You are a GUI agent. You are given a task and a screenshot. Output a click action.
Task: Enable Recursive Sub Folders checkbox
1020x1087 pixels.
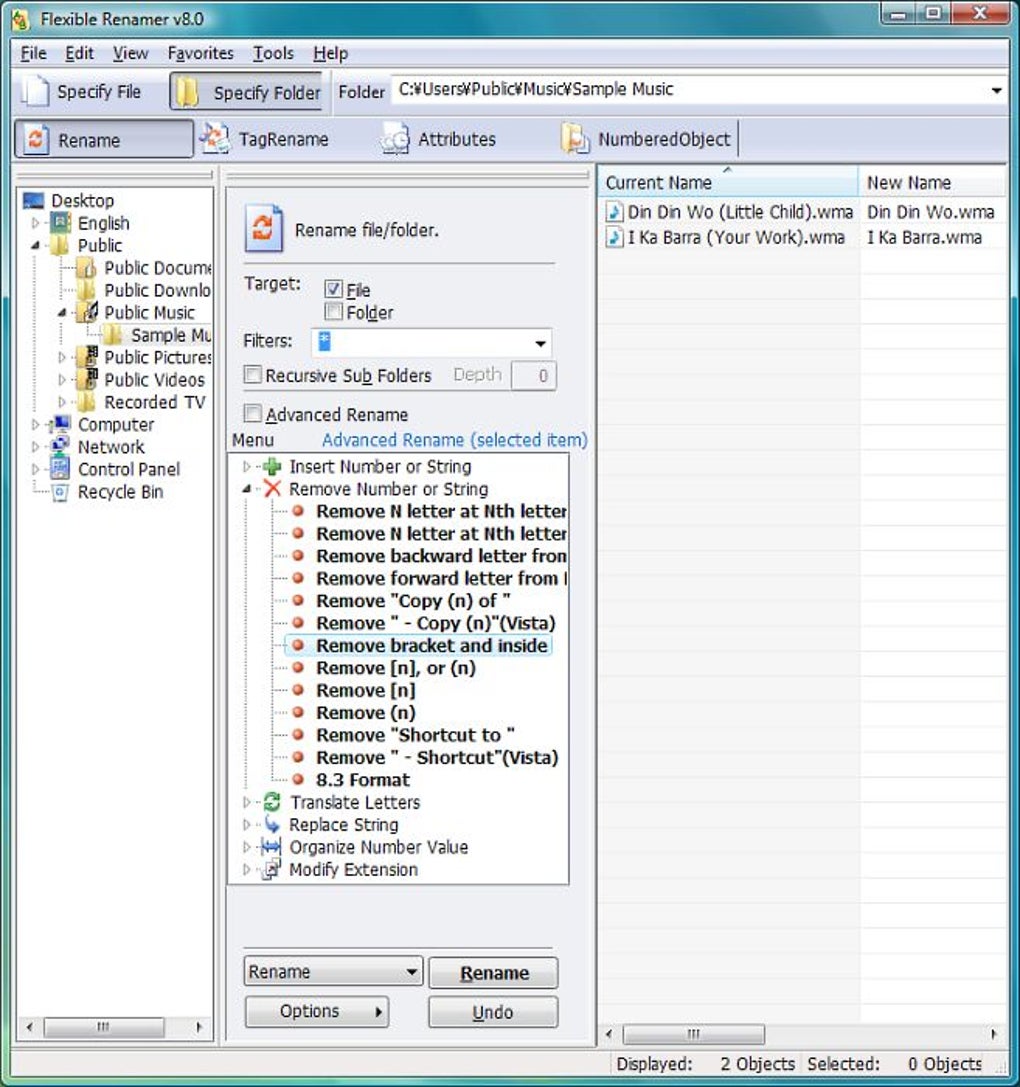coord(252,375)
